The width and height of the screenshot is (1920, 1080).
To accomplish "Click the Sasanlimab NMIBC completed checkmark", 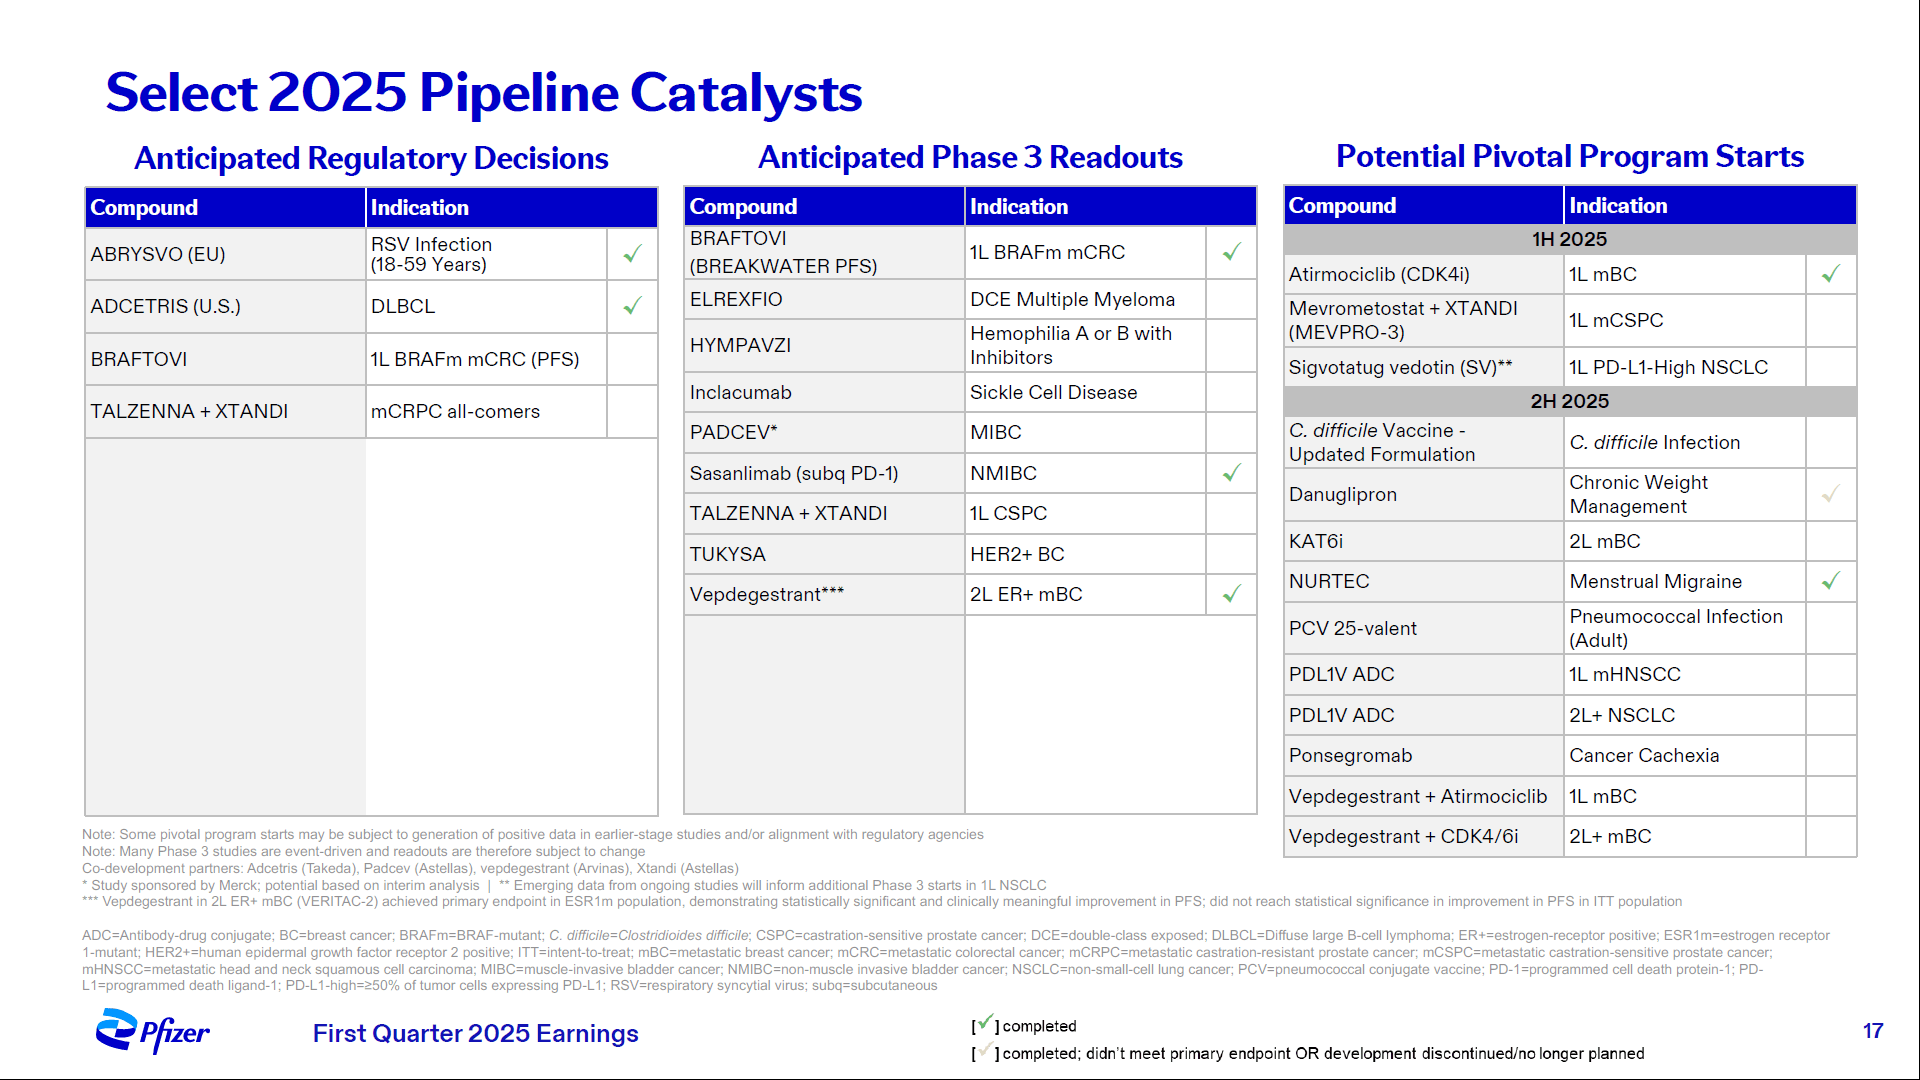I will [x=1231, y=473].
